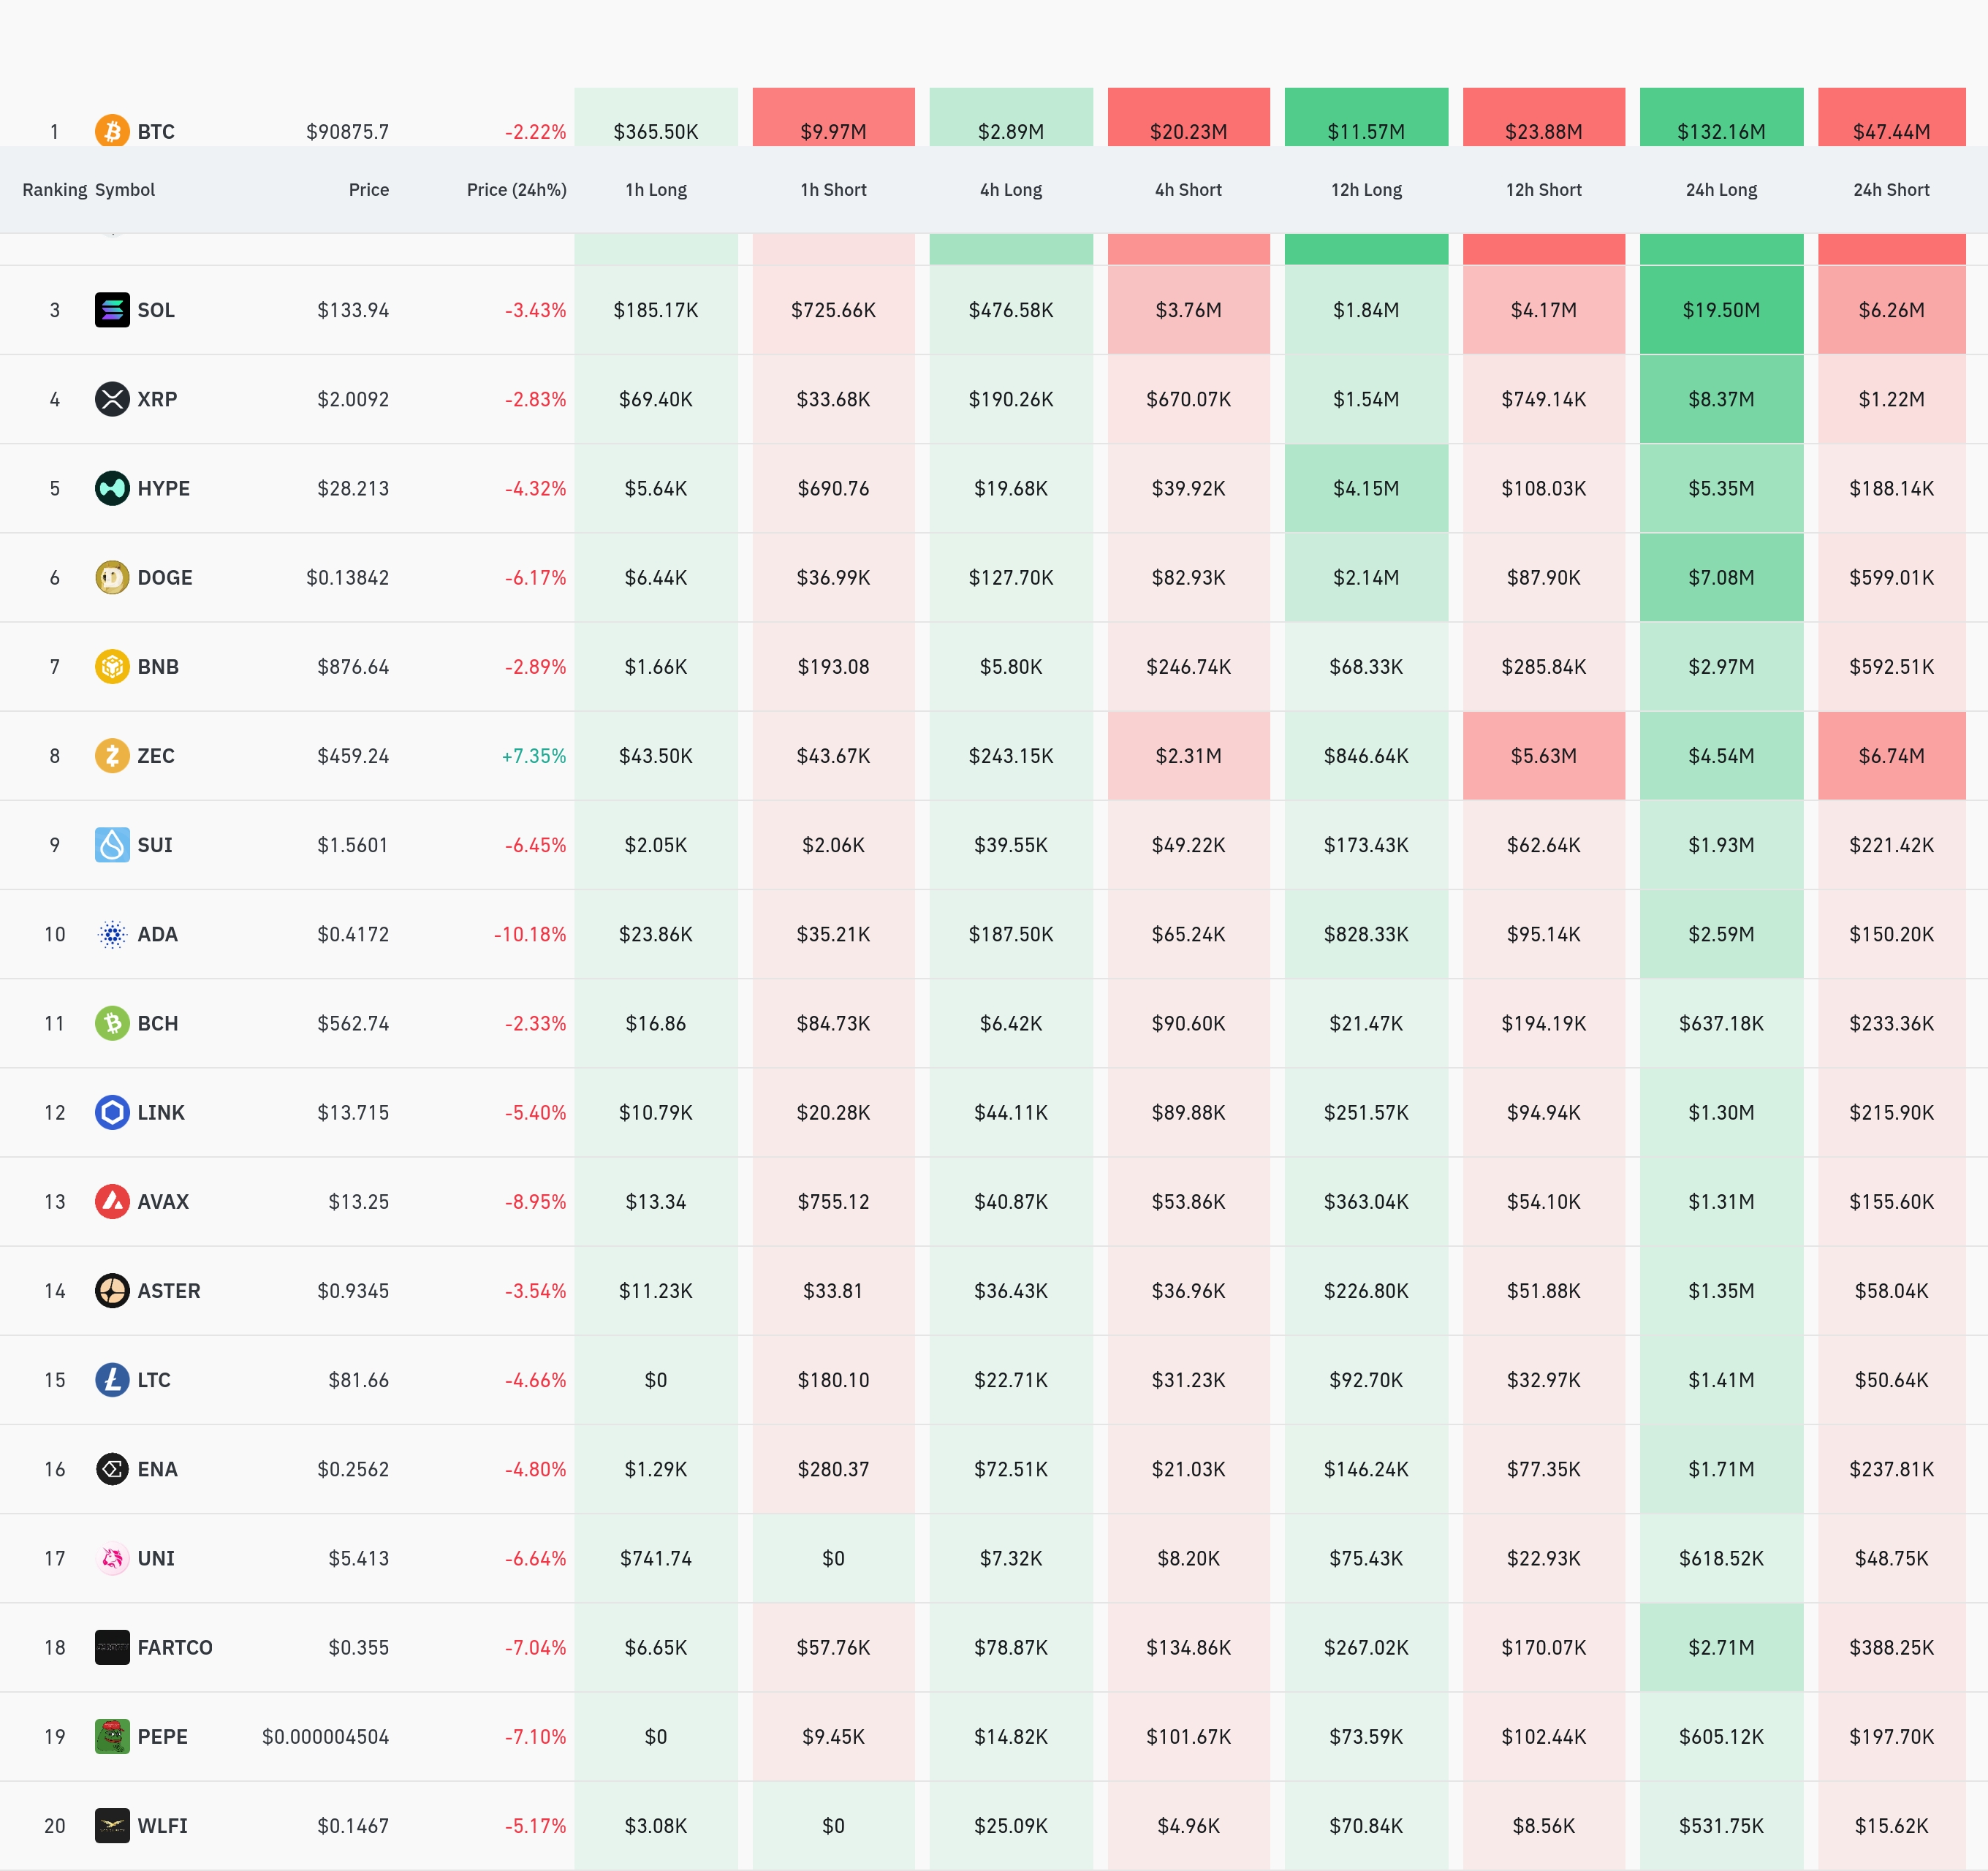Viewport: 1988px width, 1871px height.
Task: Click the SOL coin logo
Action: (x=112, y=310)
